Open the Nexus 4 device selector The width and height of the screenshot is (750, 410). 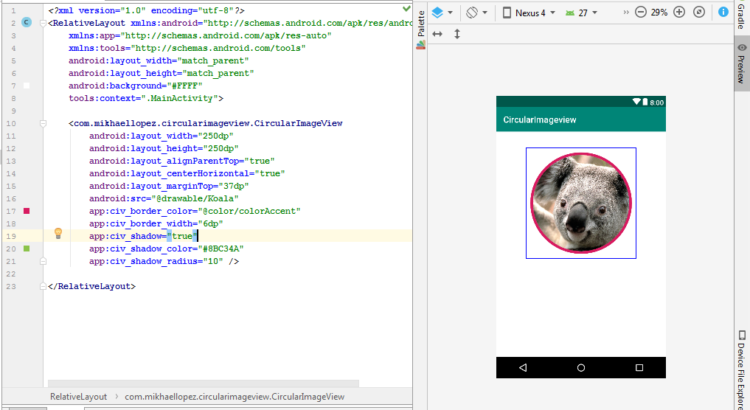530,13
